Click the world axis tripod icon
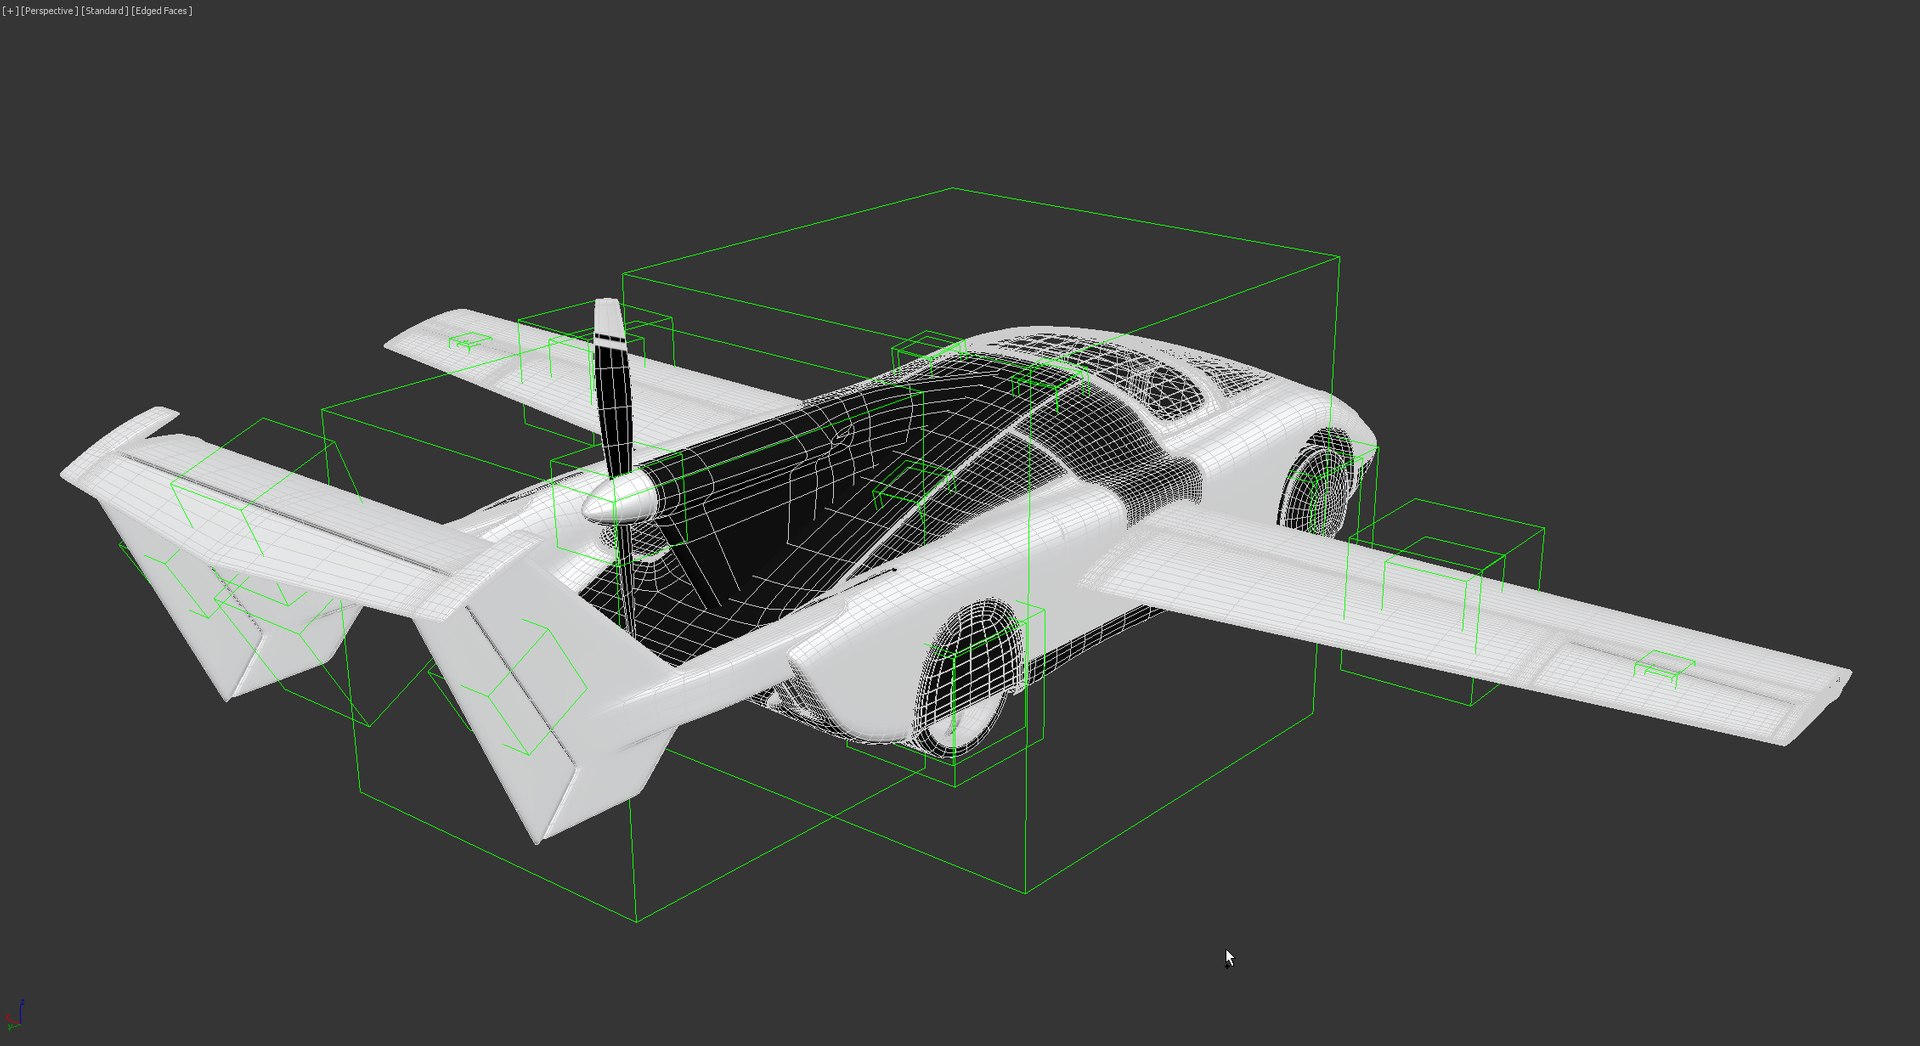Image resolution: width=1920 pixels, height=1046 pixels. tap(14, 1016)
